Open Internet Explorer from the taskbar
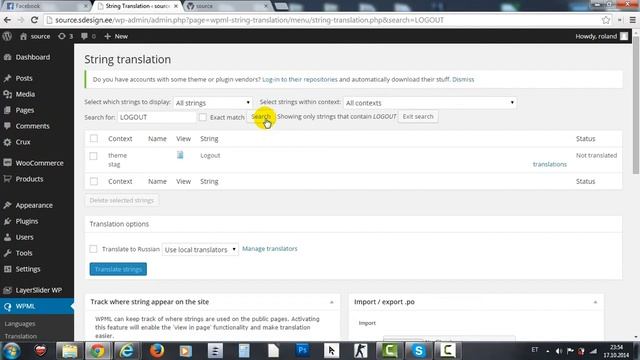Image resolution: width=640 pixels, height=360 pixels. pos(127,351)
